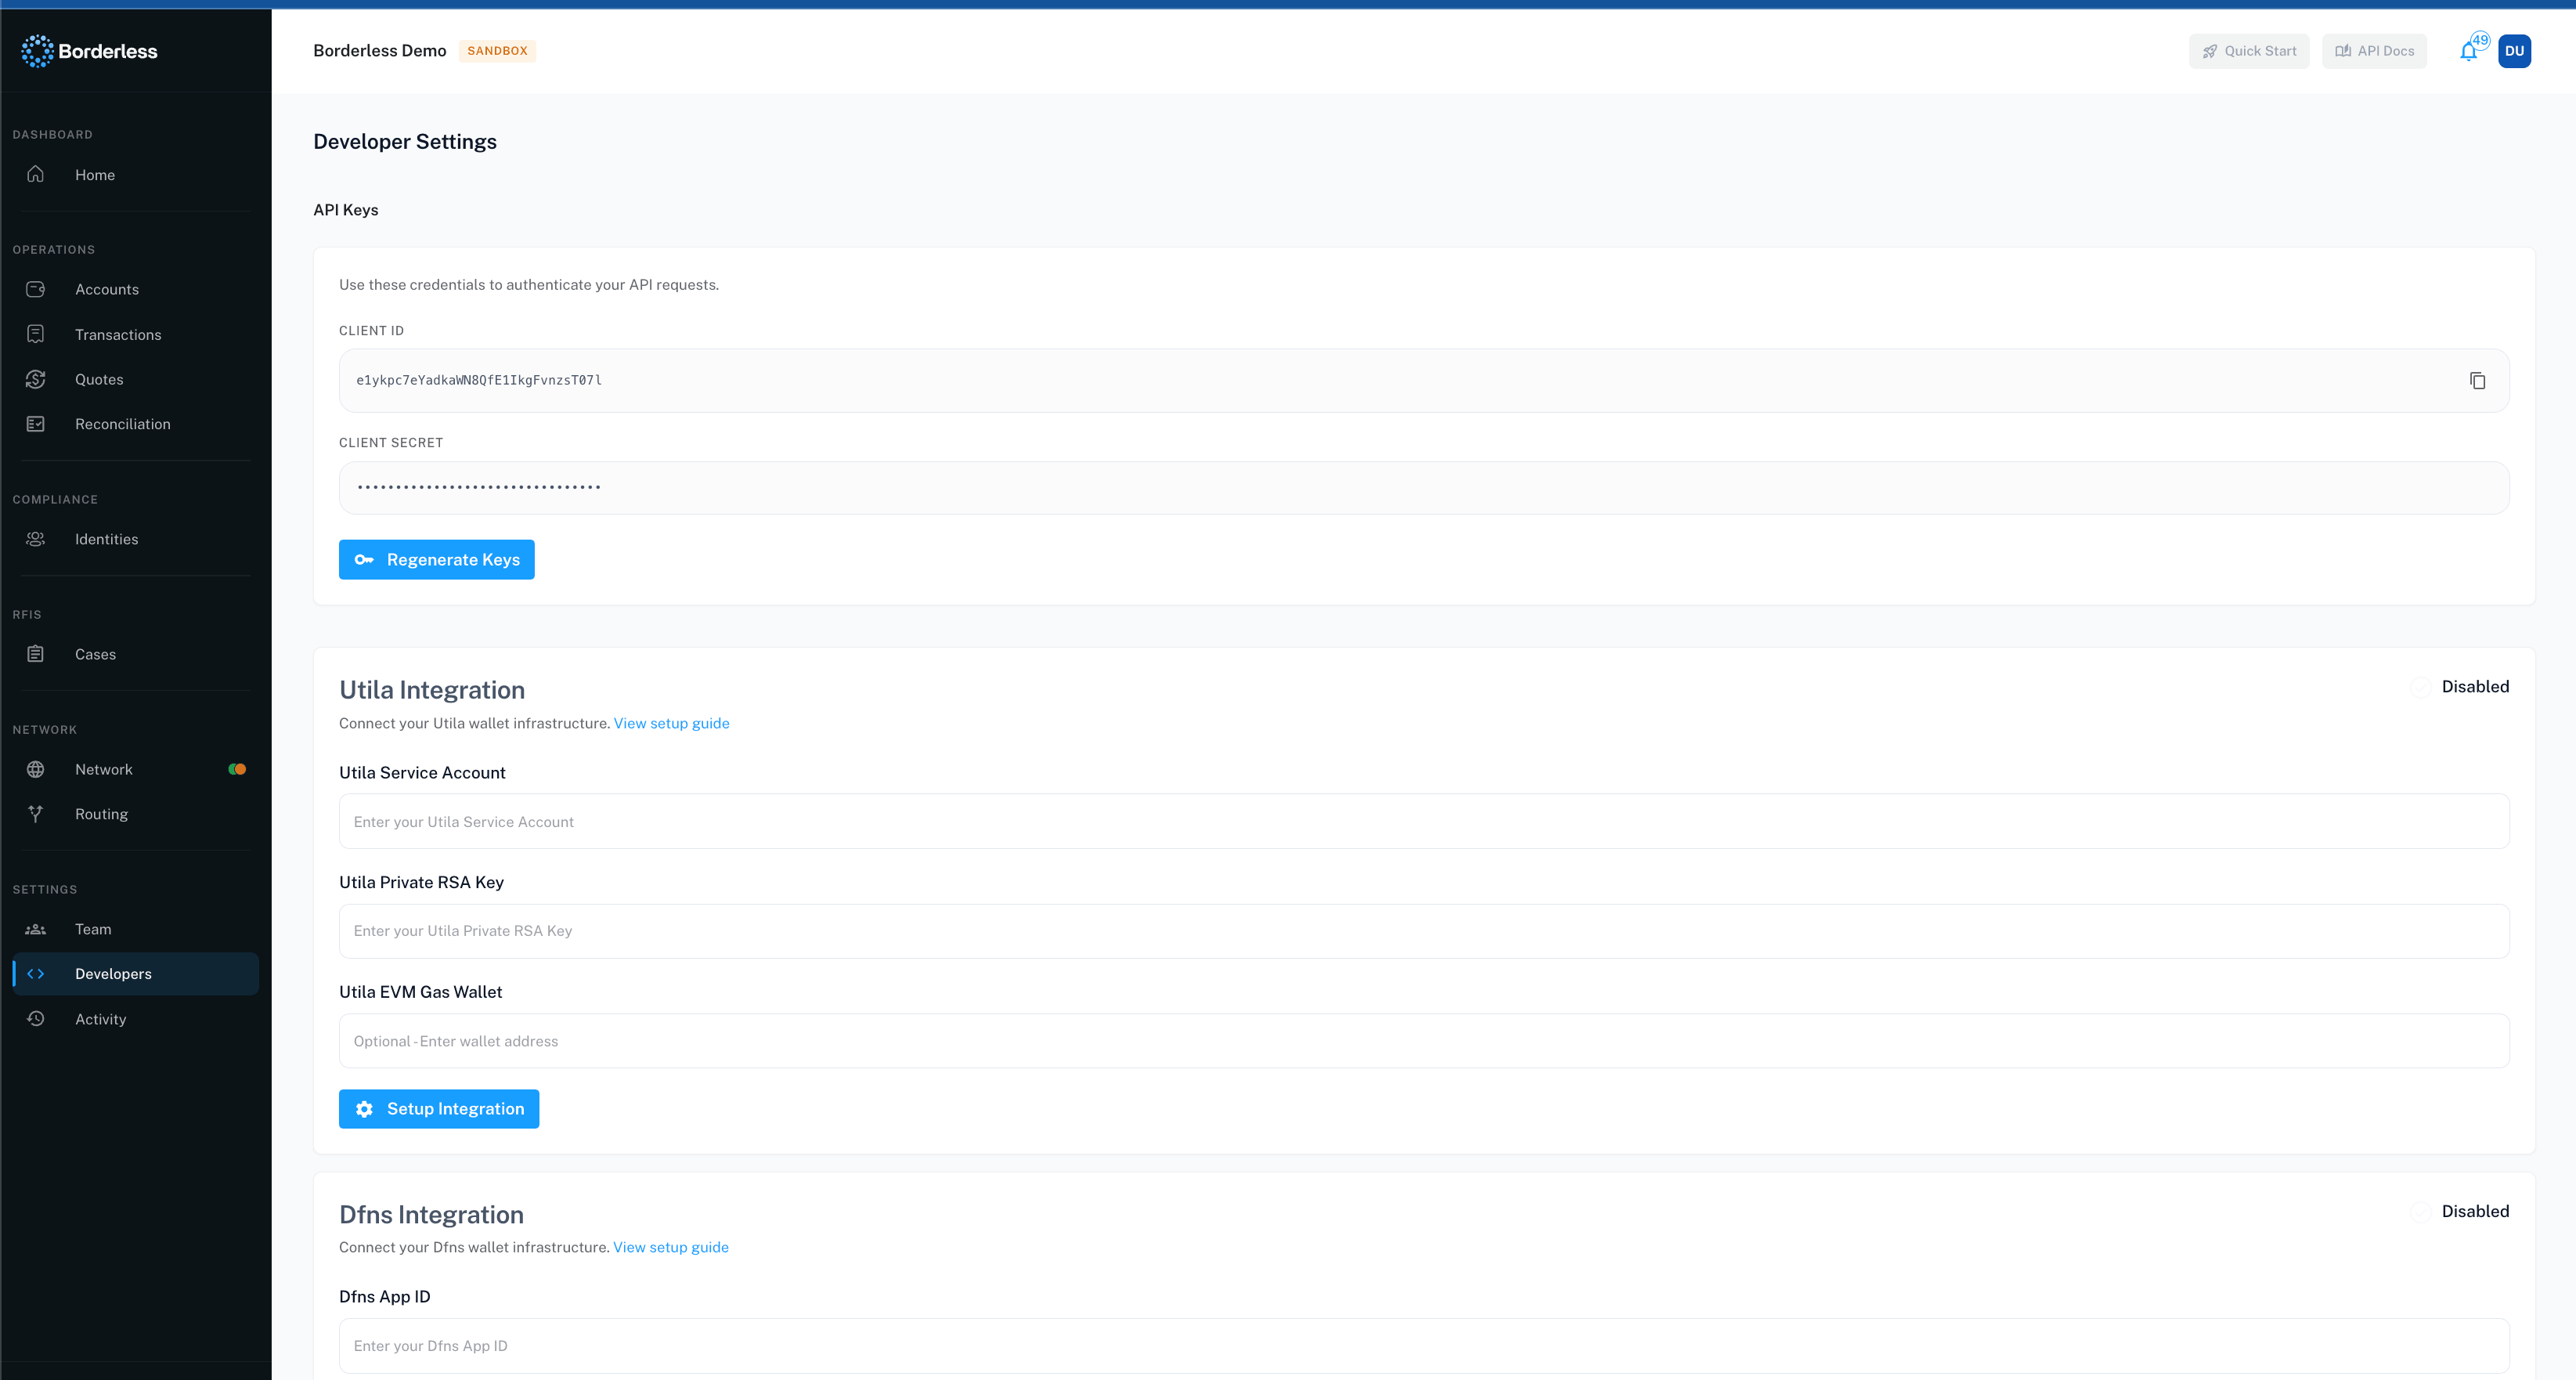Image resolution: width=2576 pixels, height=1380 pixels.
Task: Click the Utila Service Account field
Action: pos(1424,822)
